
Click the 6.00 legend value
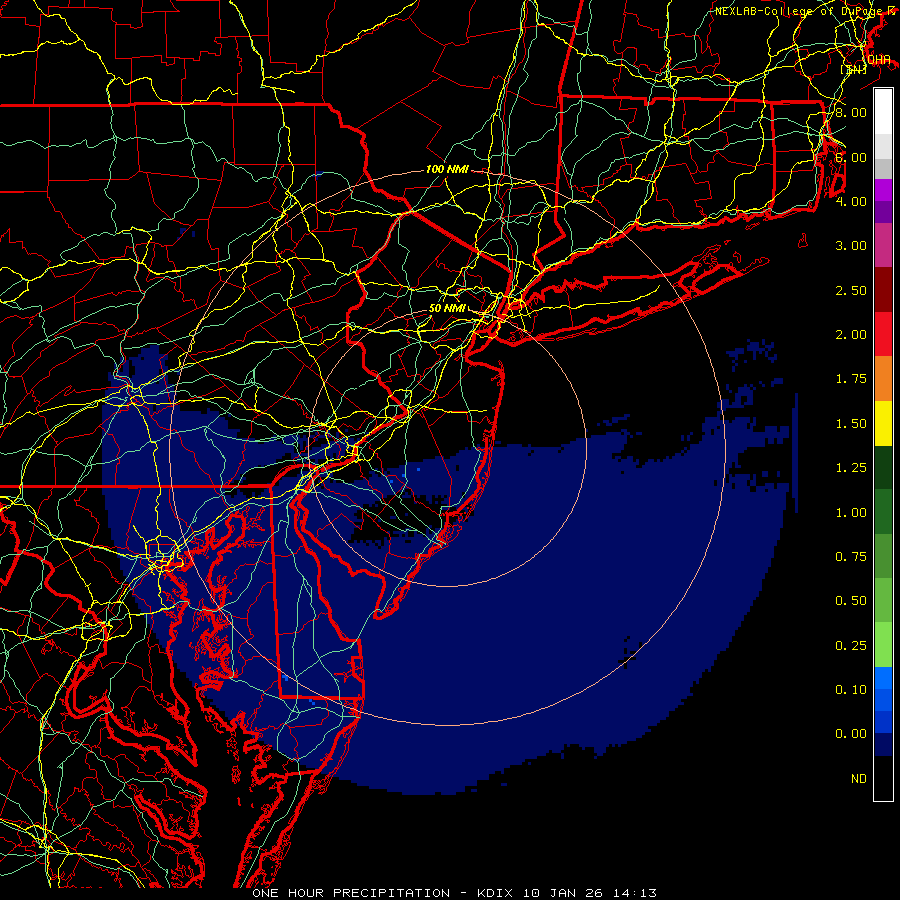coord(851,157)
